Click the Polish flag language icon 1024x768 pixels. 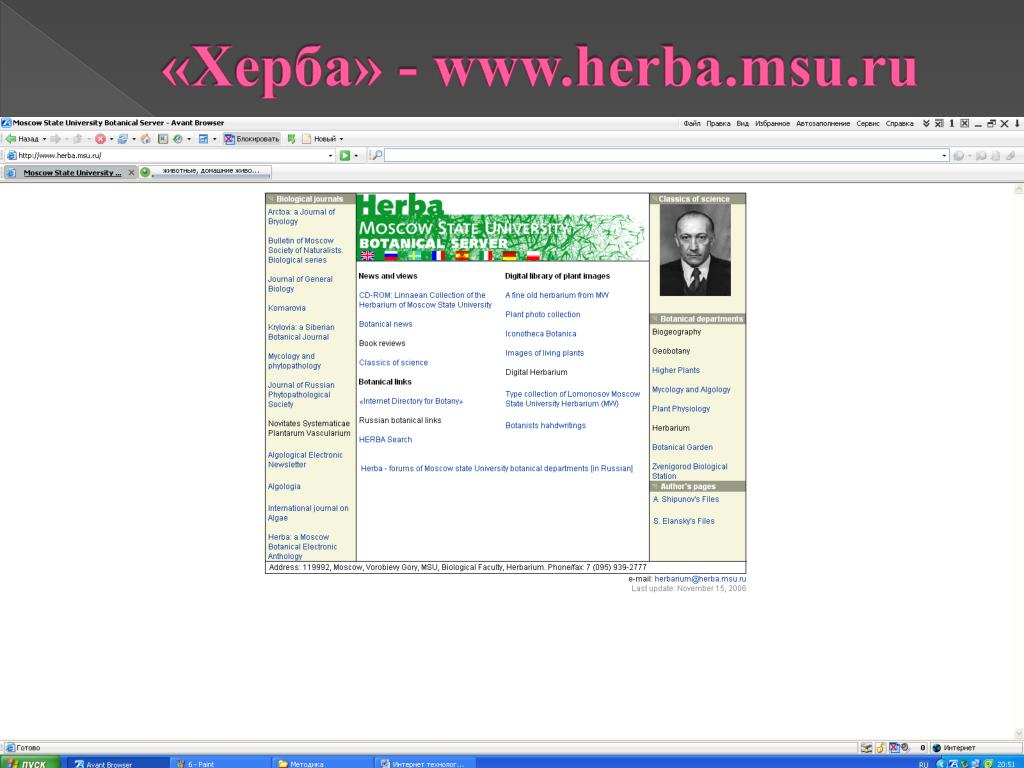point(534,255)
